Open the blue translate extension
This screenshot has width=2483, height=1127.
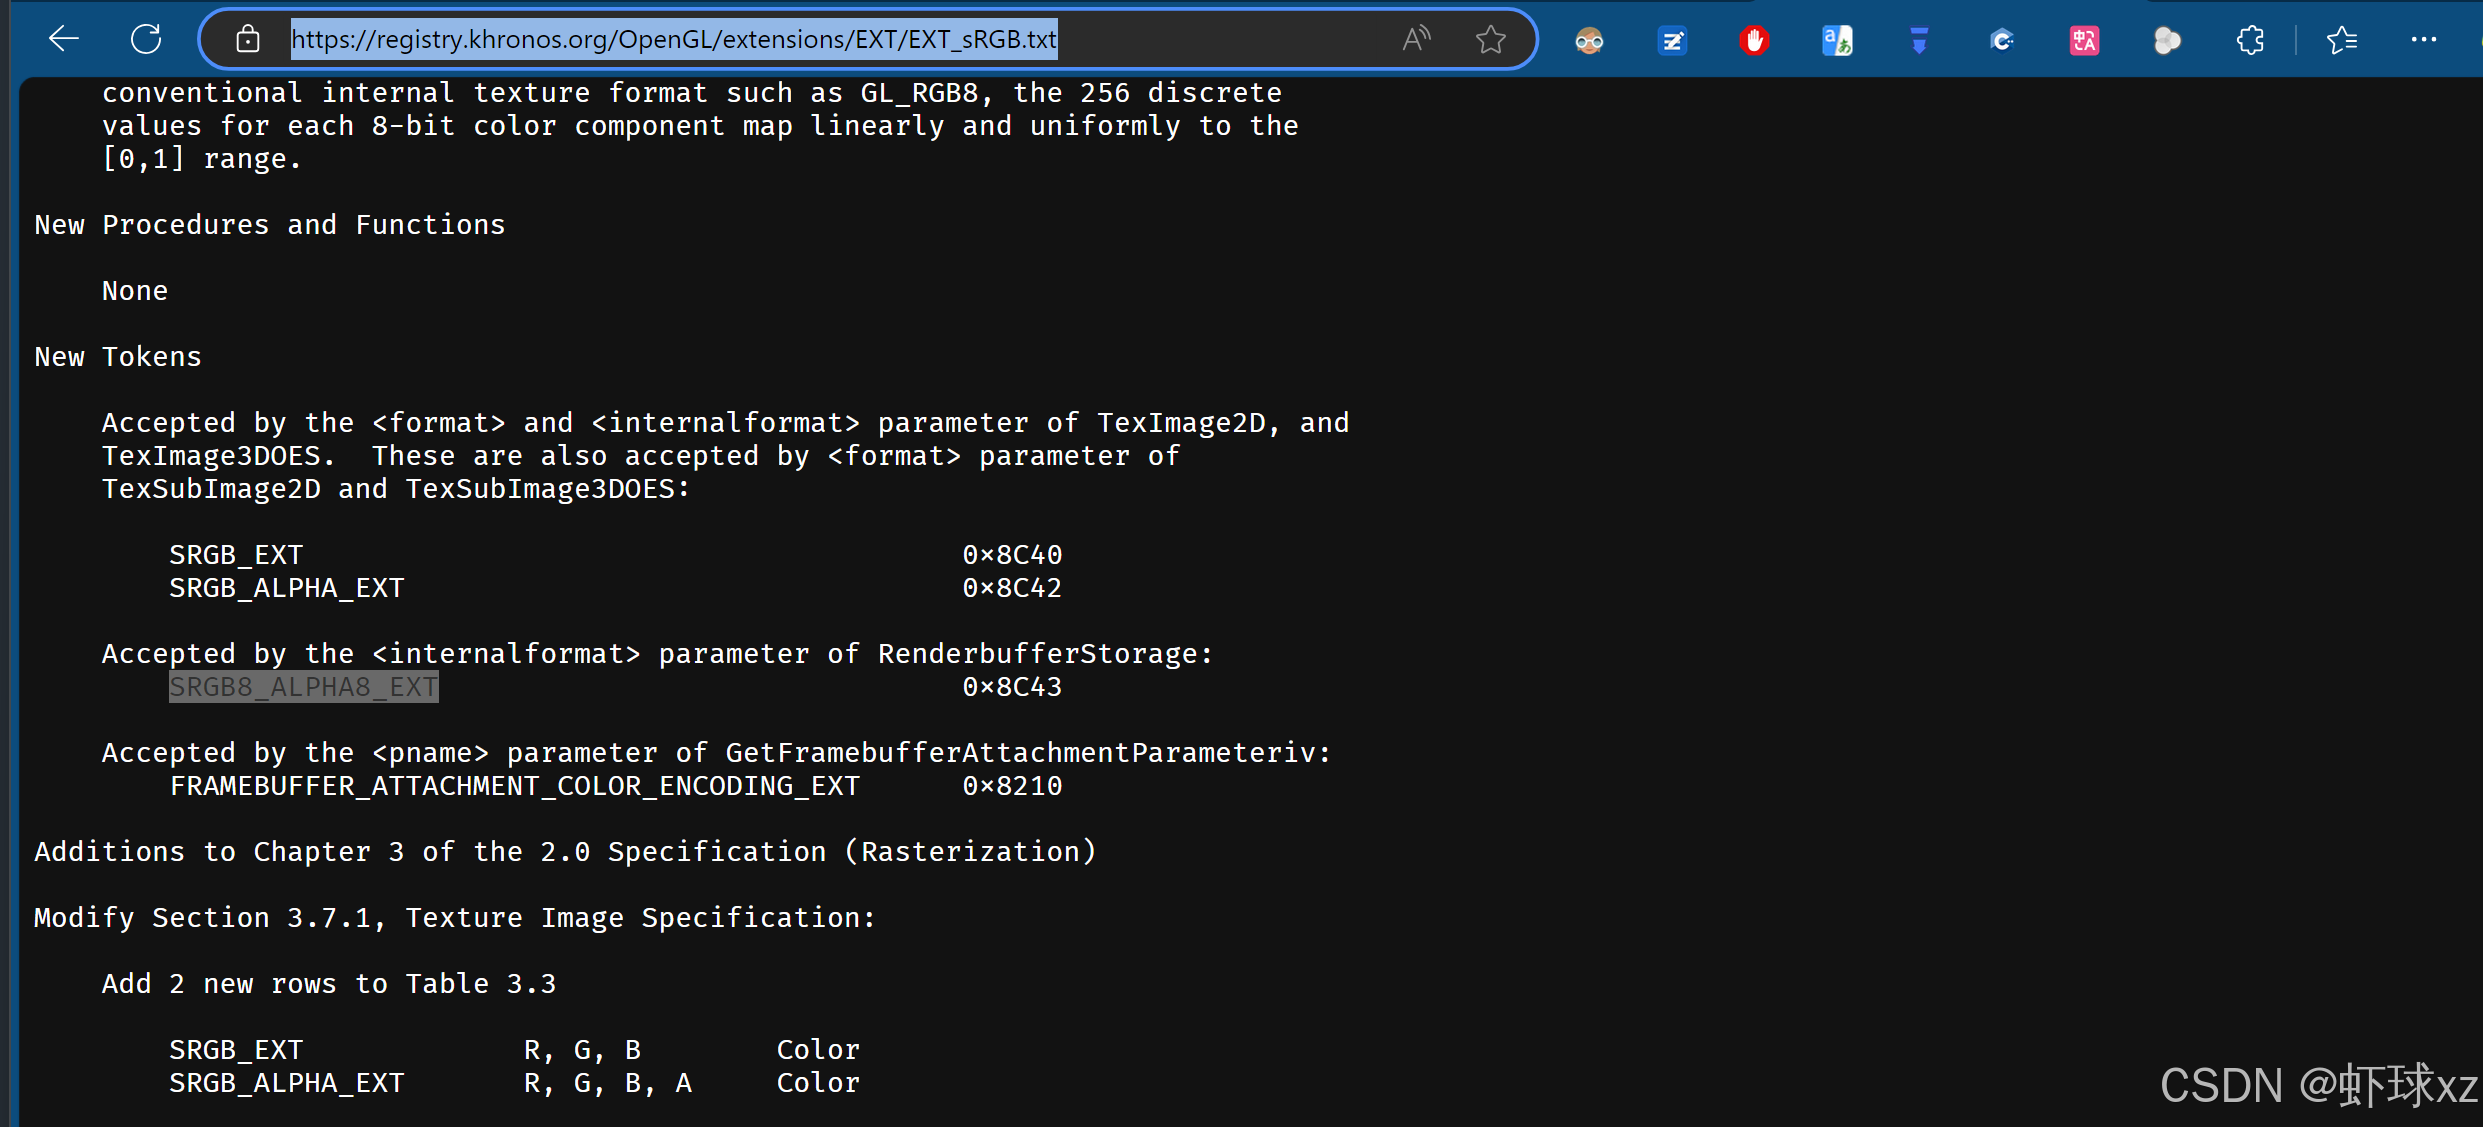pos(1837,41)
